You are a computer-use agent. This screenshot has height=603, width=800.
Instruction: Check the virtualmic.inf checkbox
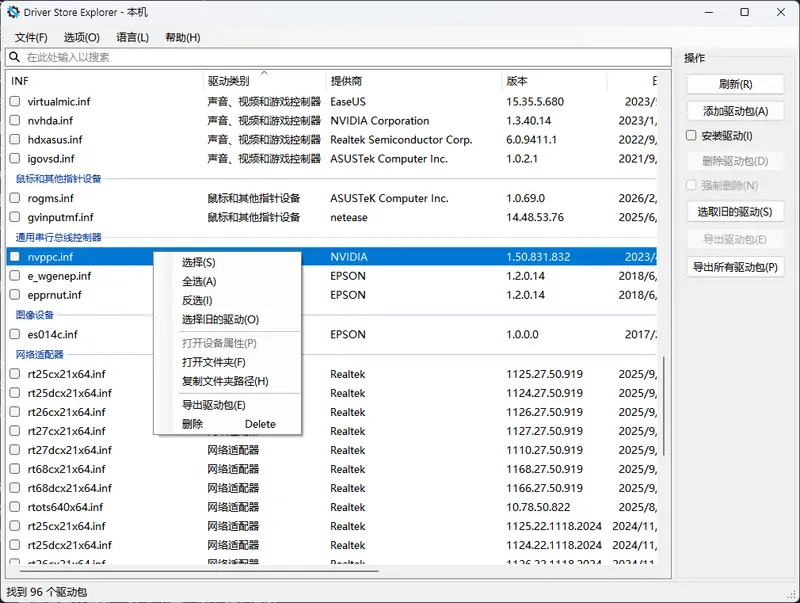pos(15,102)
